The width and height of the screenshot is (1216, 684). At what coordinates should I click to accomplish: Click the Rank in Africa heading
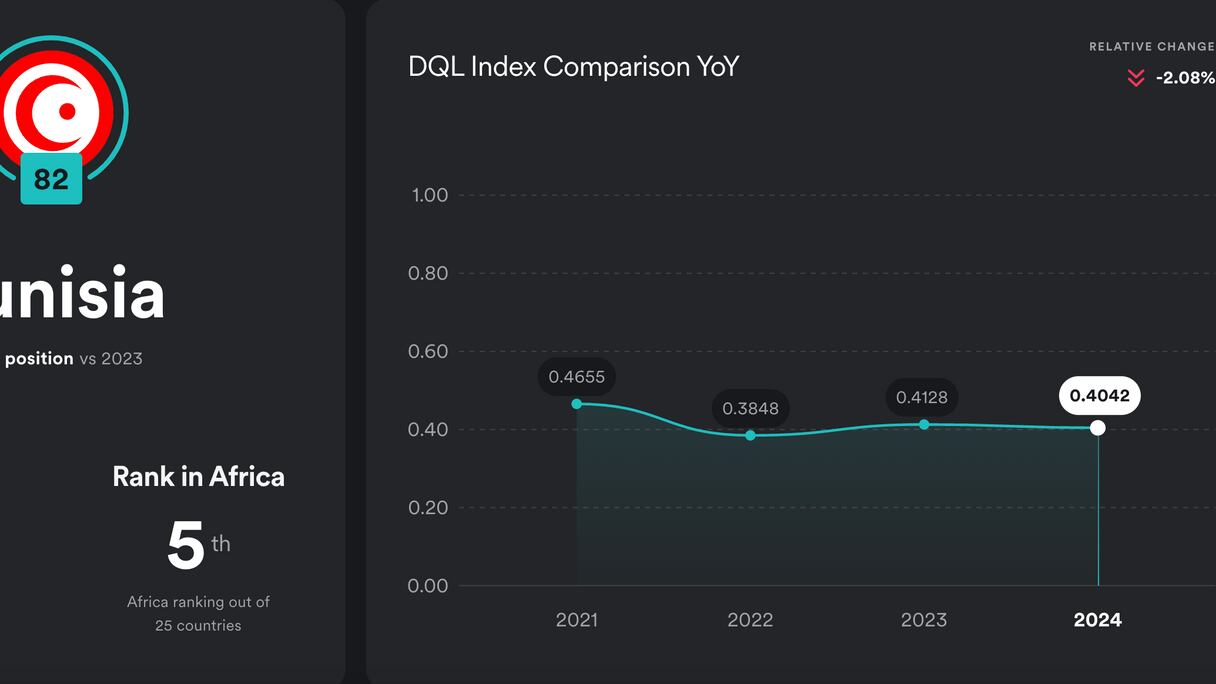[x=198, y=476]
